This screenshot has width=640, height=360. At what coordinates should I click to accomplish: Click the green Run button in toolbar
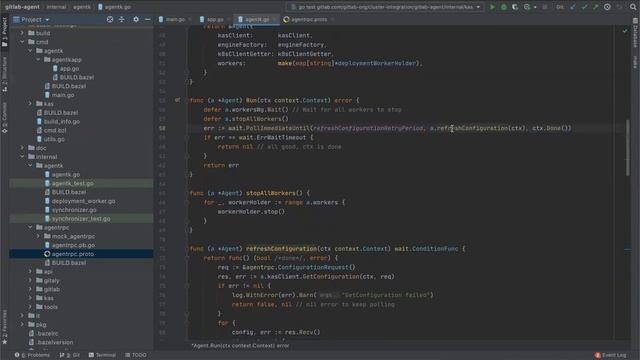[x=492, y=7]
